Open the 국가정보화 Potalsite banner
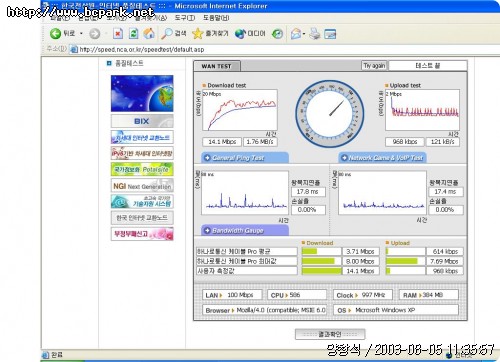This screenshot has height=362, width=500. point(142,169)
